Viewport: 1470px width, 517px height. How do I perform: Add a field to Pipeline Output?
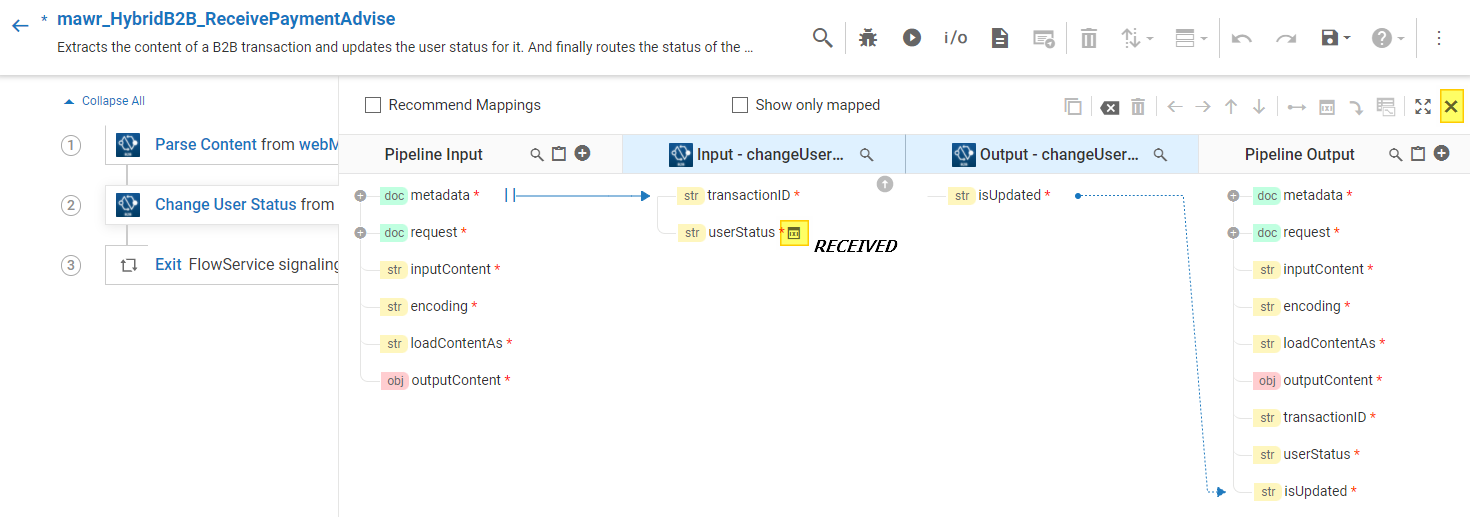tap(1441, 154)
